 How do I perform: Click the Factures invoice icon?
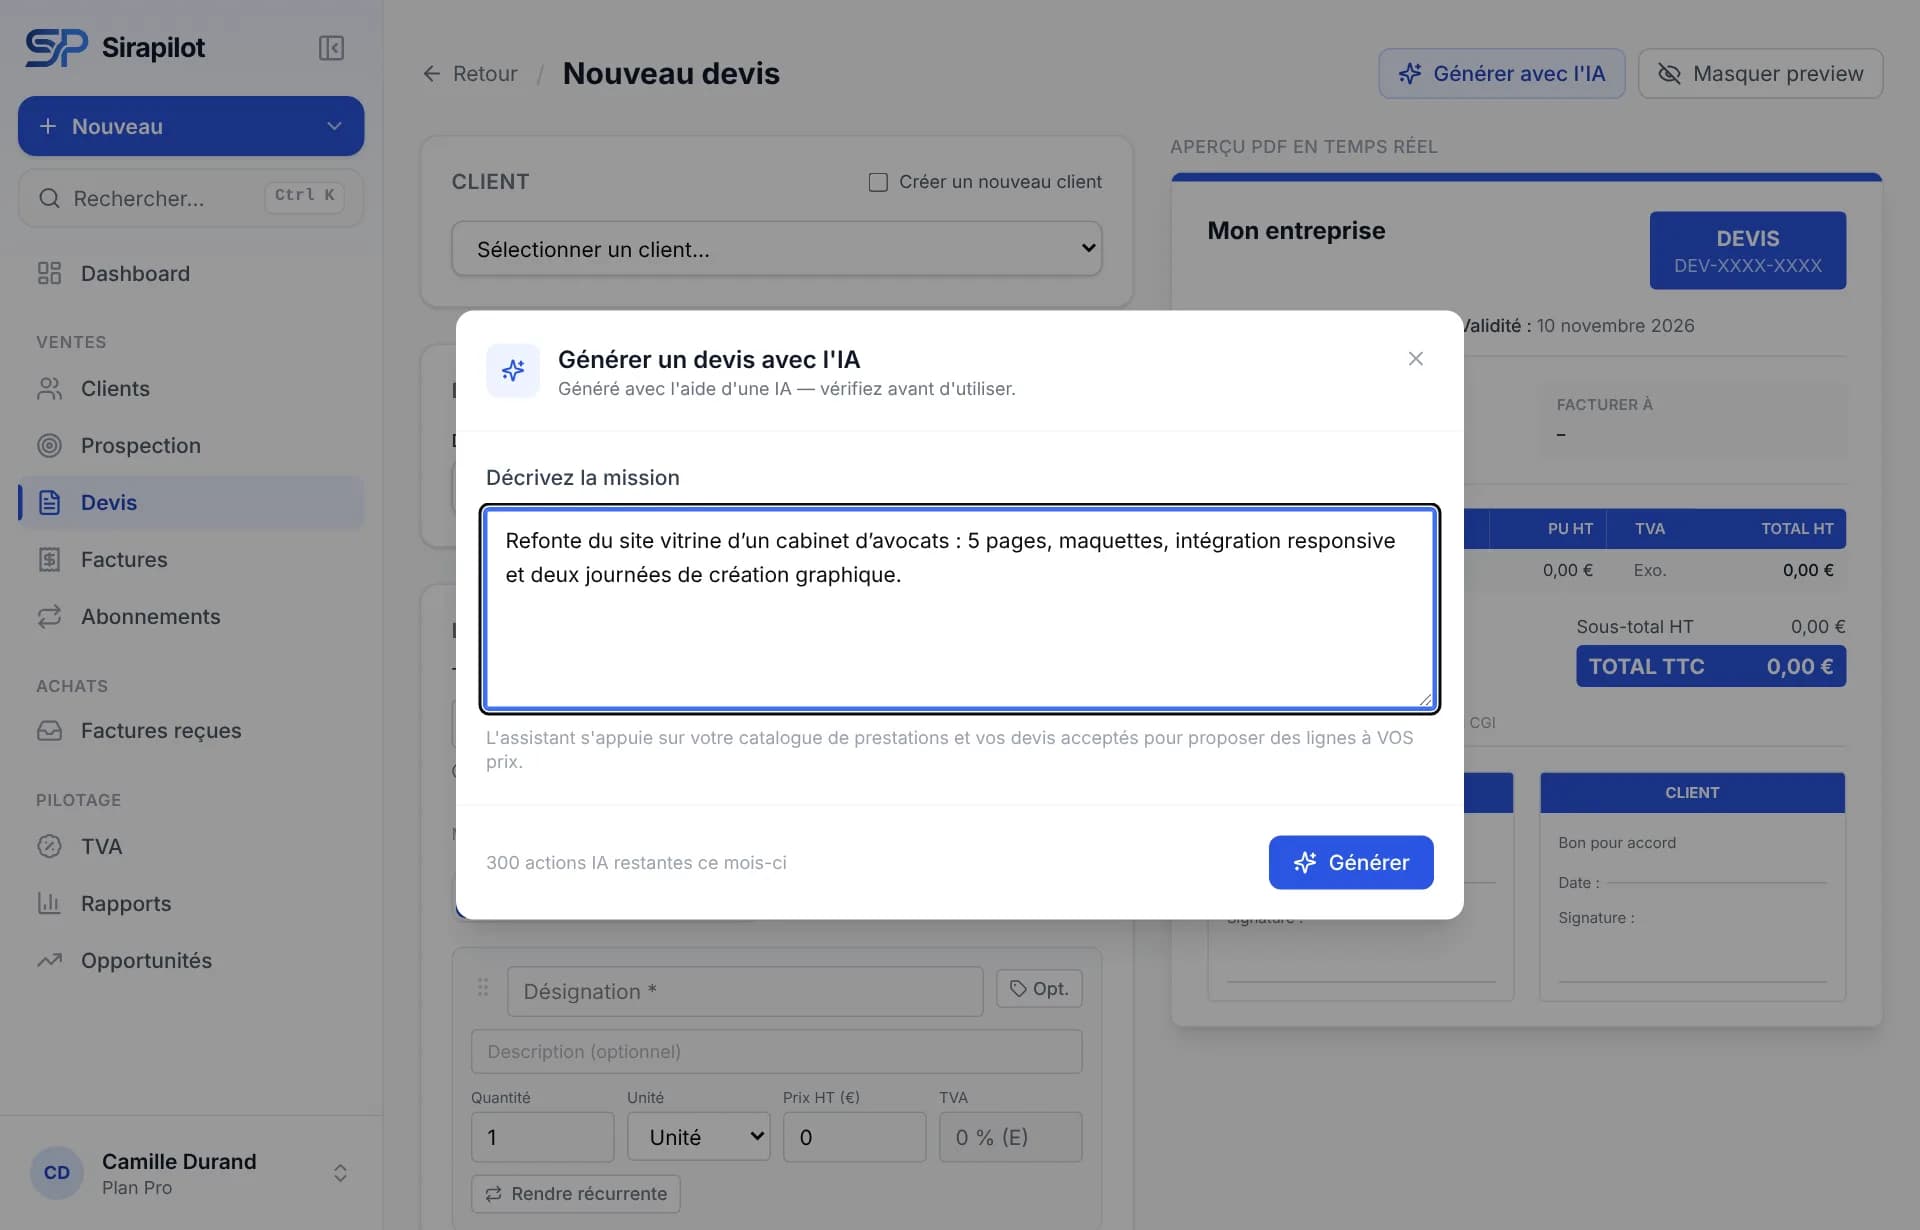pyautogui.click(x=49, y=559)
